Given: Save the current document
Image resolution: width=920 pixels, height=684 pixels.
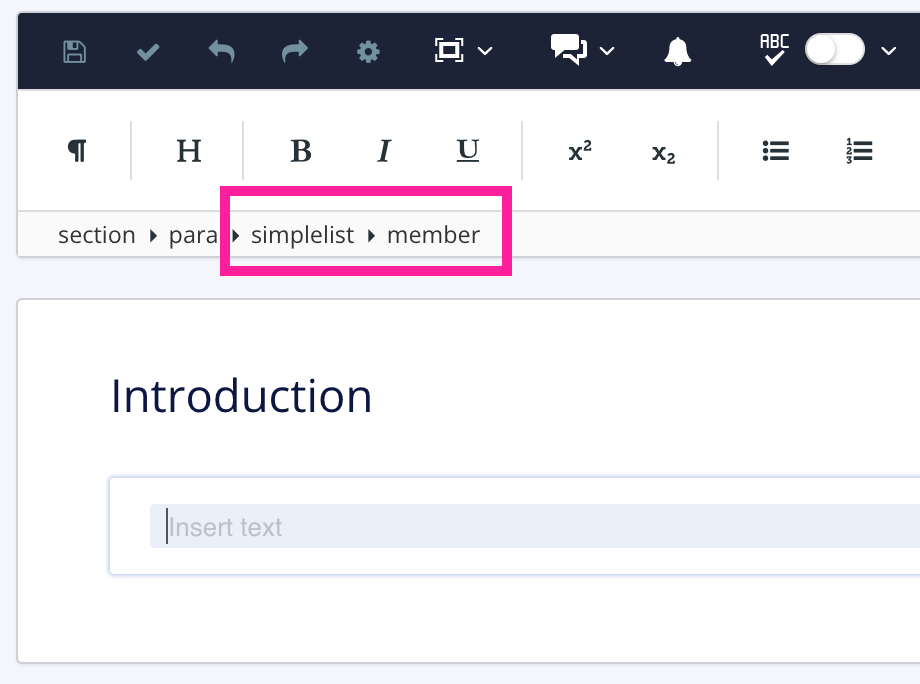Looking at the screenshot, I should point(73,51).
